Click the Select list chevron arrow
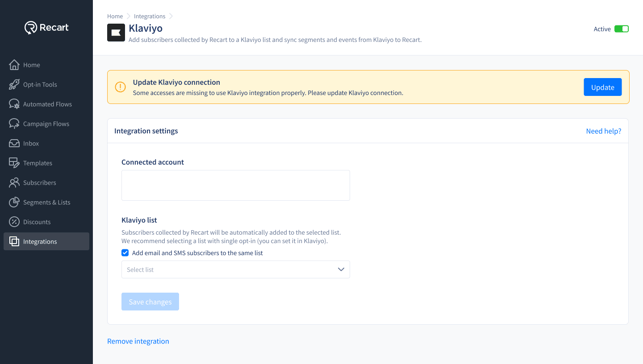 (341, 269)
